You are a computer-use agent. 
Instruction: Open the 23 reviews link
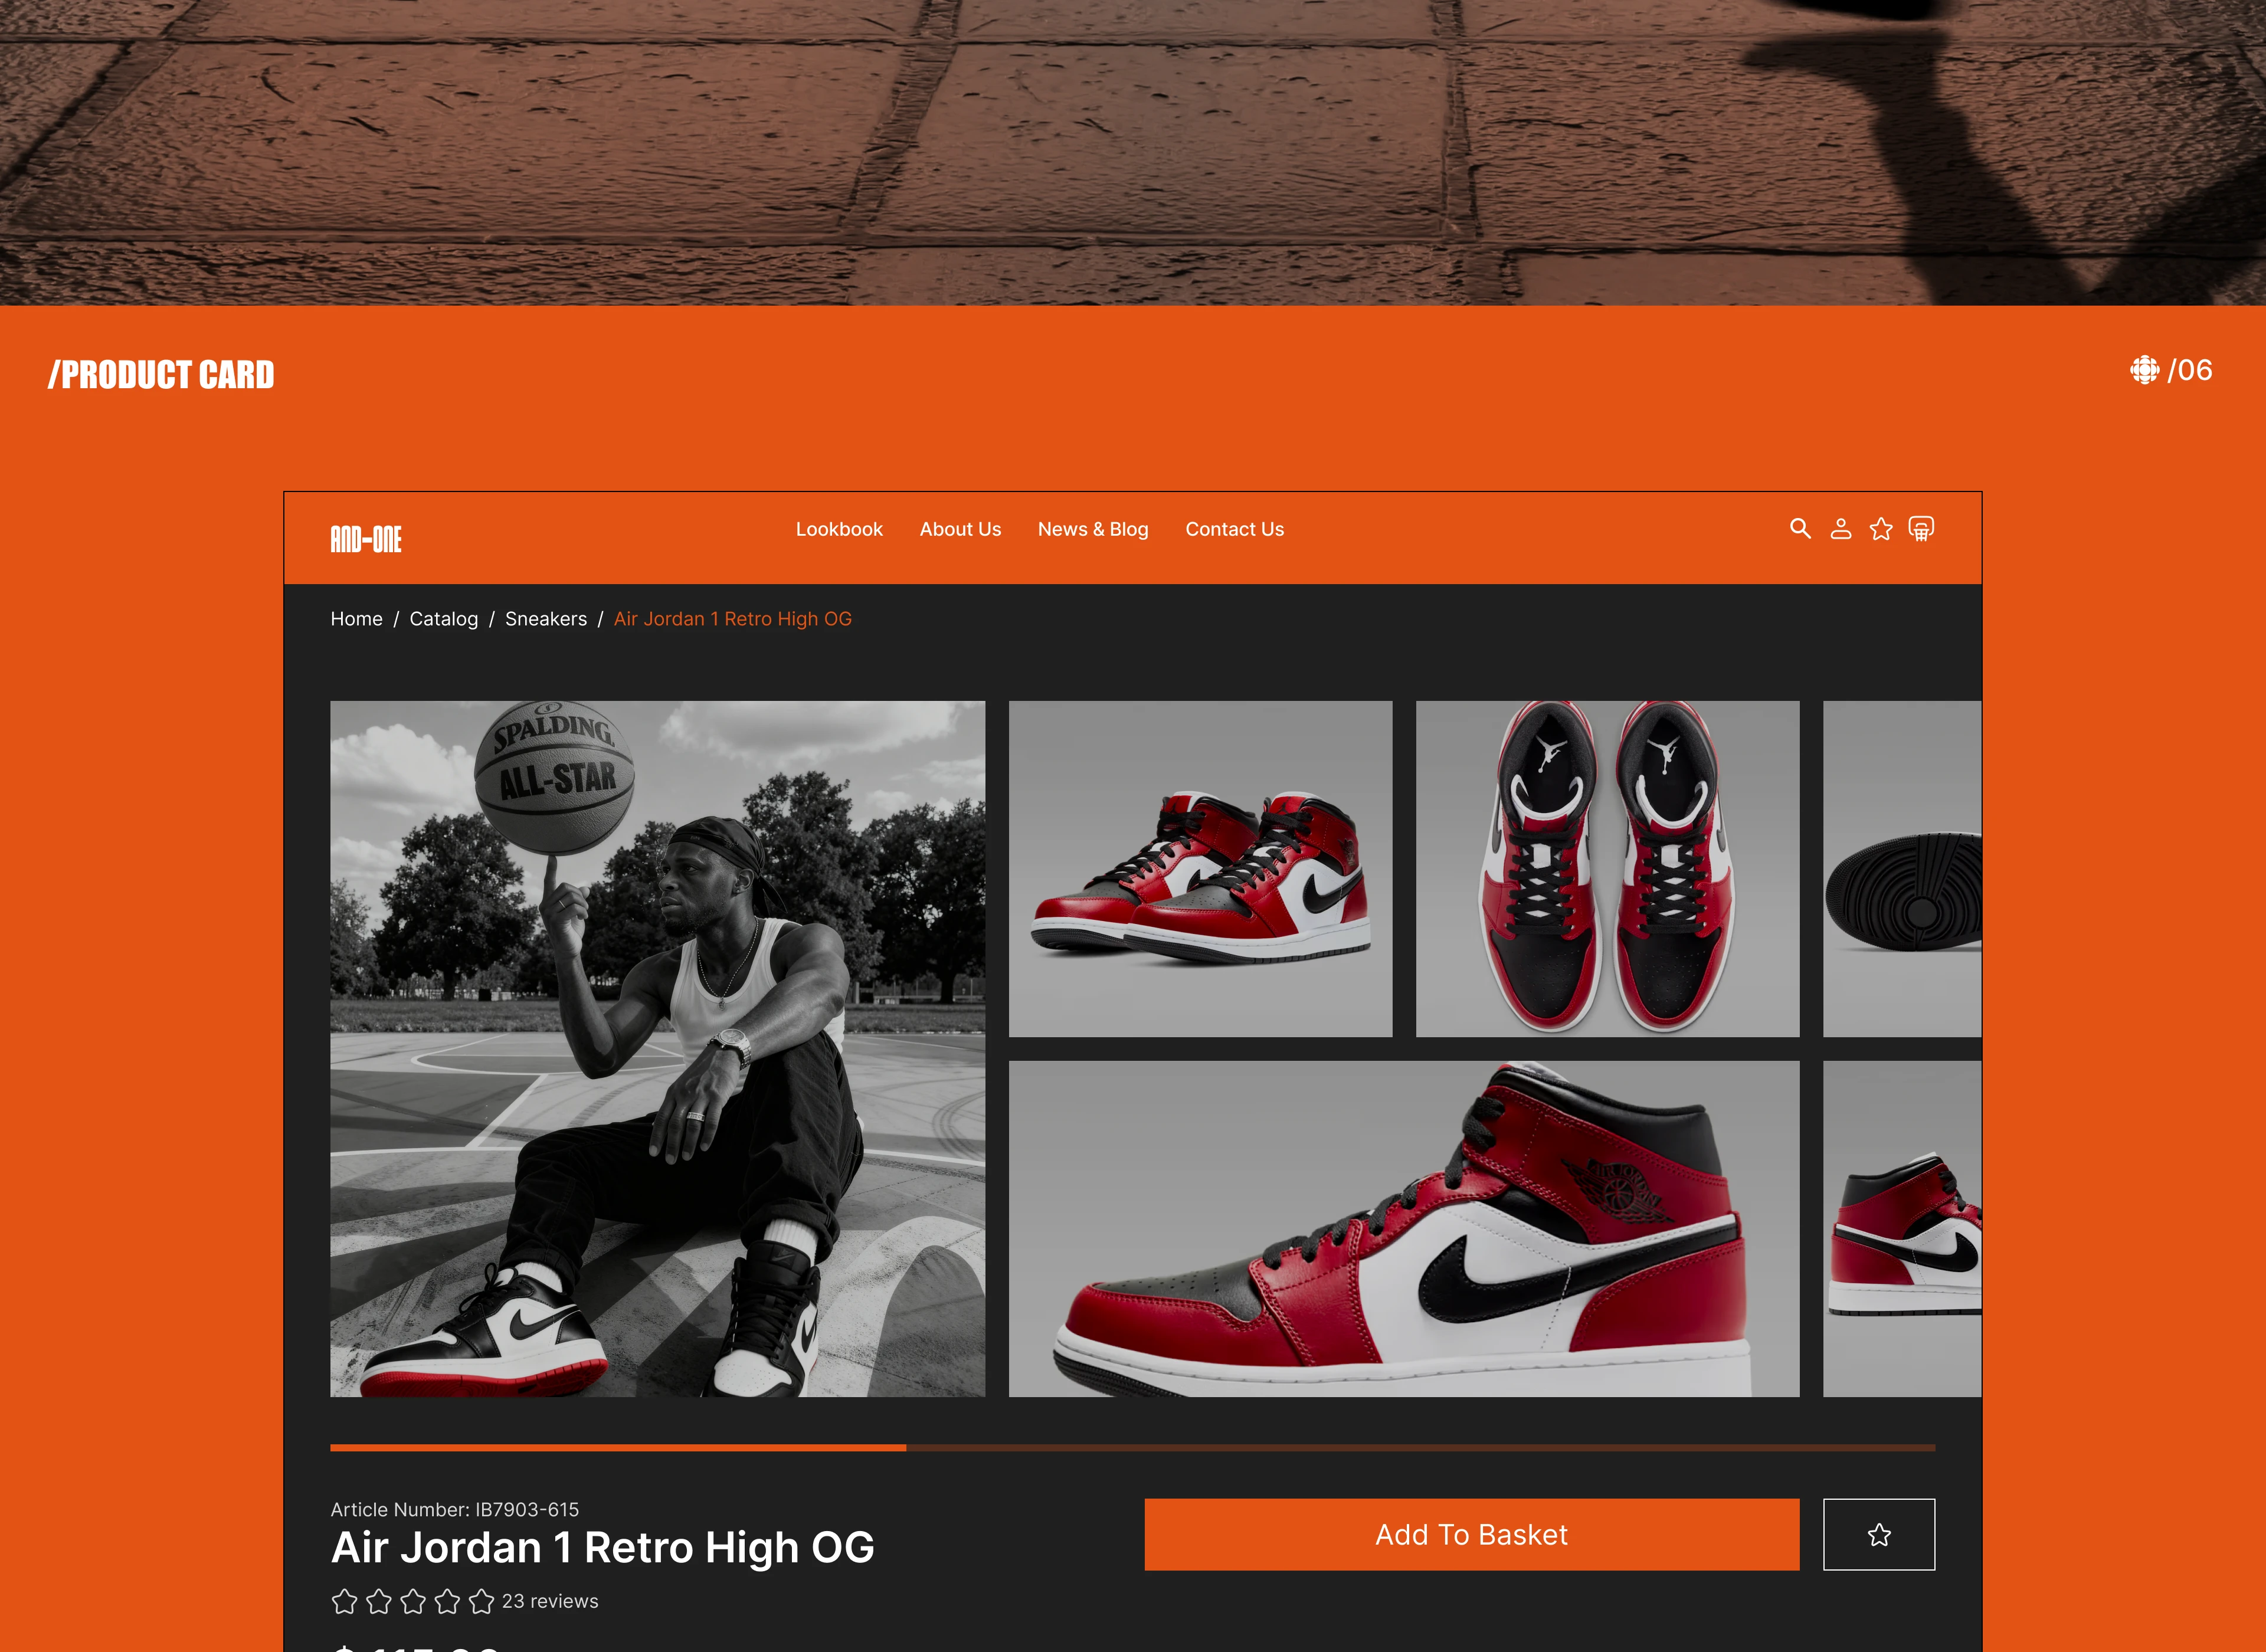coord(550,1601)
